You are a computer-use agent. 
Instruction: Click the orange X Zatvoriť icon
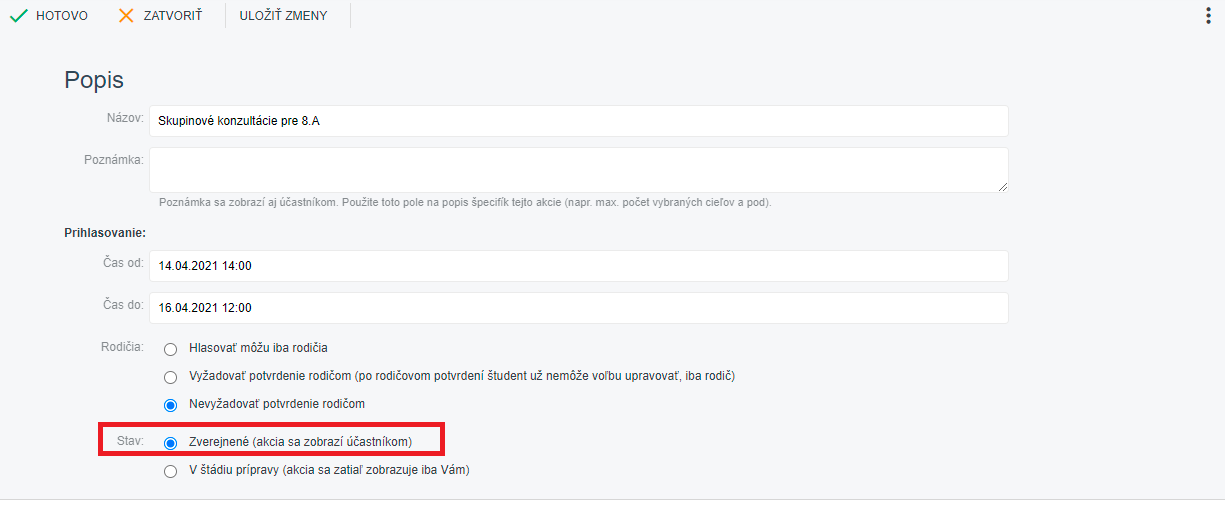[126, 16]
